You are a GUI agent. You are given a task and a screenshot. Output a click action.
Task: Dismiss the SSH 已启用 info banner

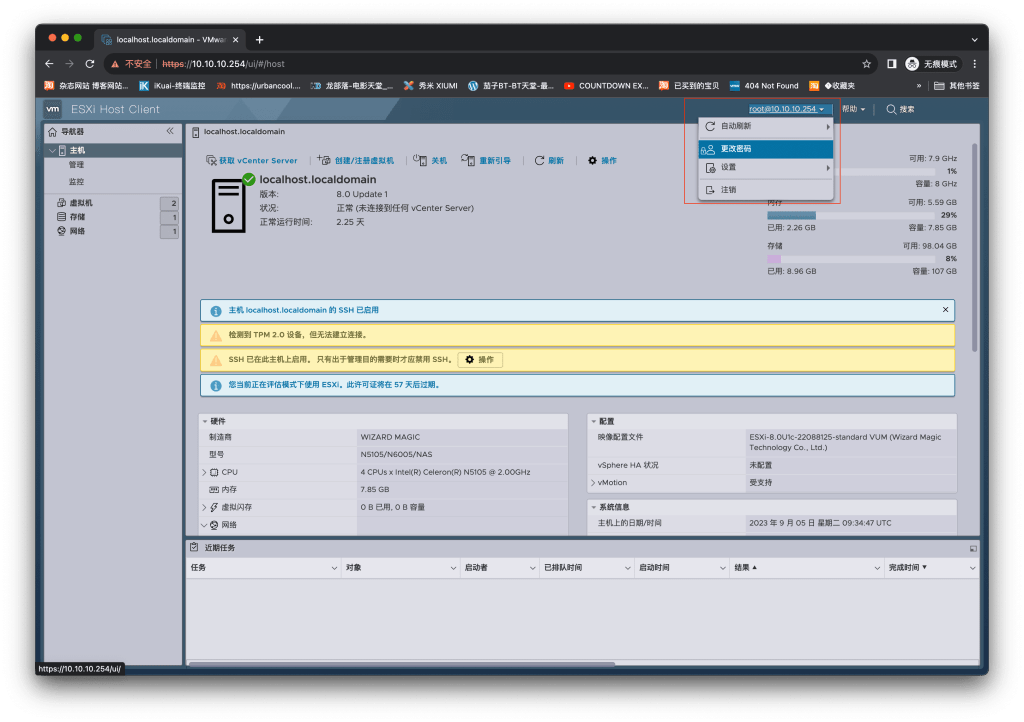(x=945, y=310)
